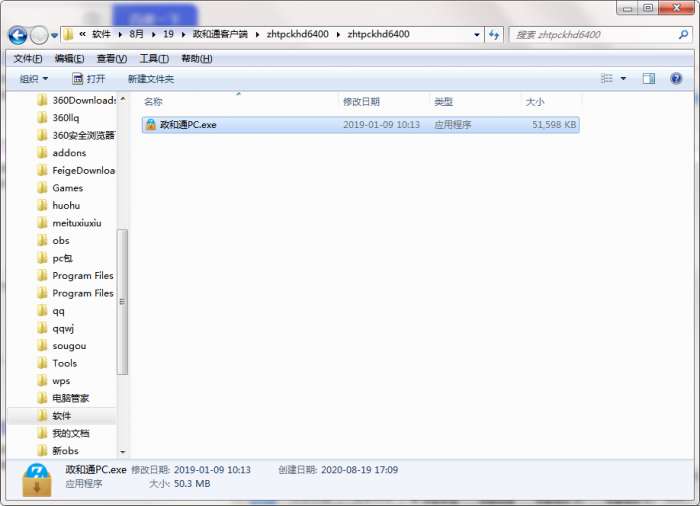Sort by the 大小 column header
Viewport: 700px width, 506px height.
[x=535, y=102]
